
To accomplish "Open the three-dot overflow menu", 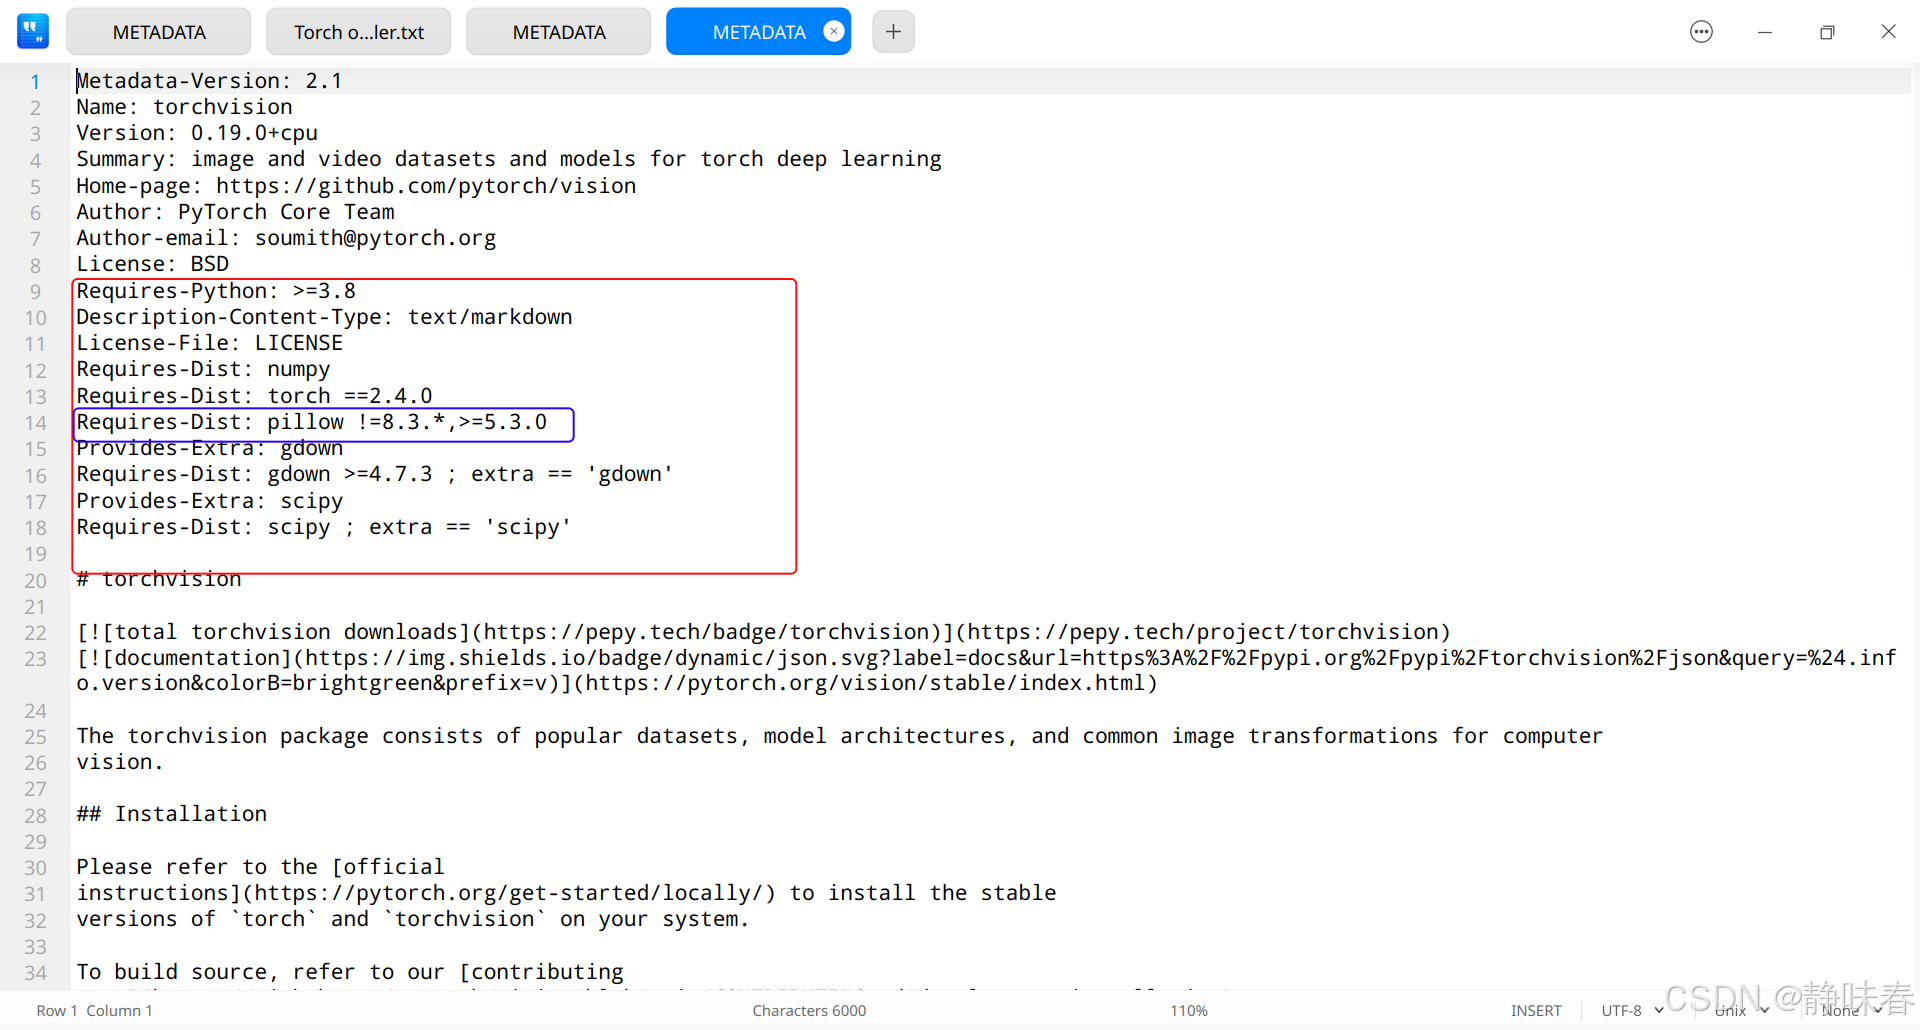I will click(1700, 31).
